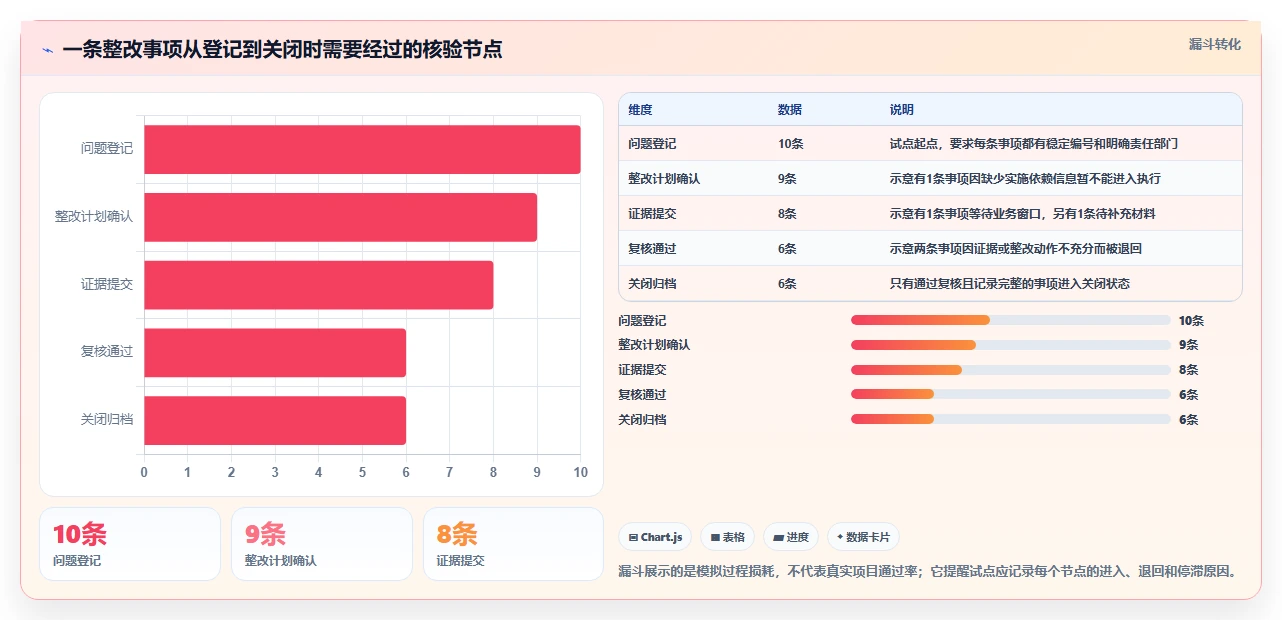1282x620 pixels.
Task: Select the 数据卡片 chip
Action: tap(864, 537)
